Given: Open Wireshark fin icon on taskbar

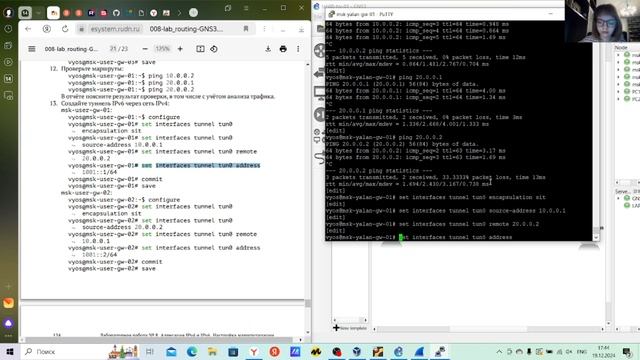Looking at the screenshot, I should pos(419,351).
